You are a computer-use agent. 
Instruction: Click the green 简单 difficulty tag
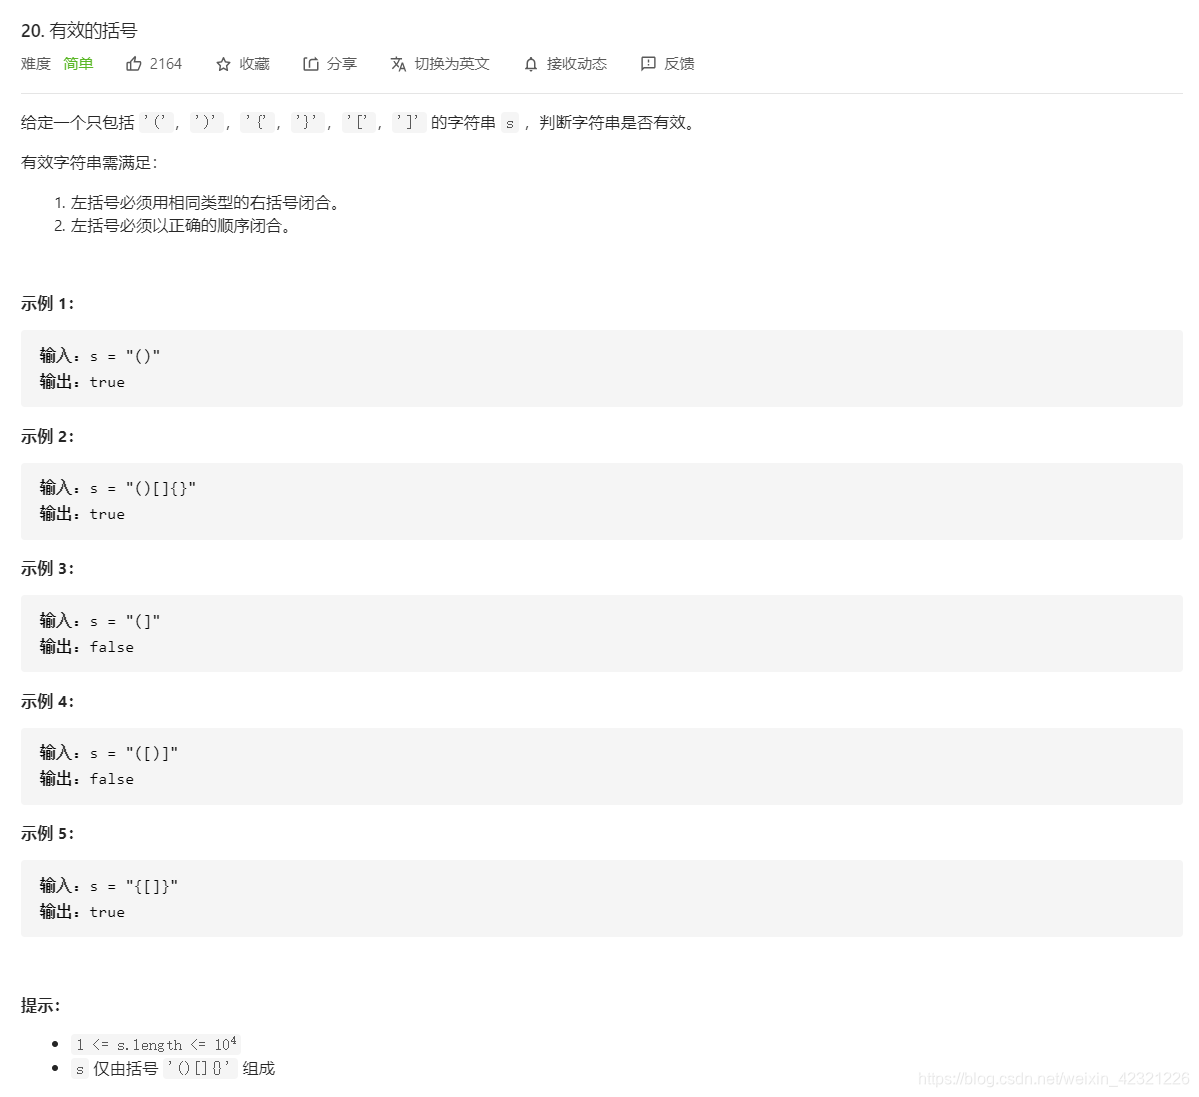coord(78,63)
